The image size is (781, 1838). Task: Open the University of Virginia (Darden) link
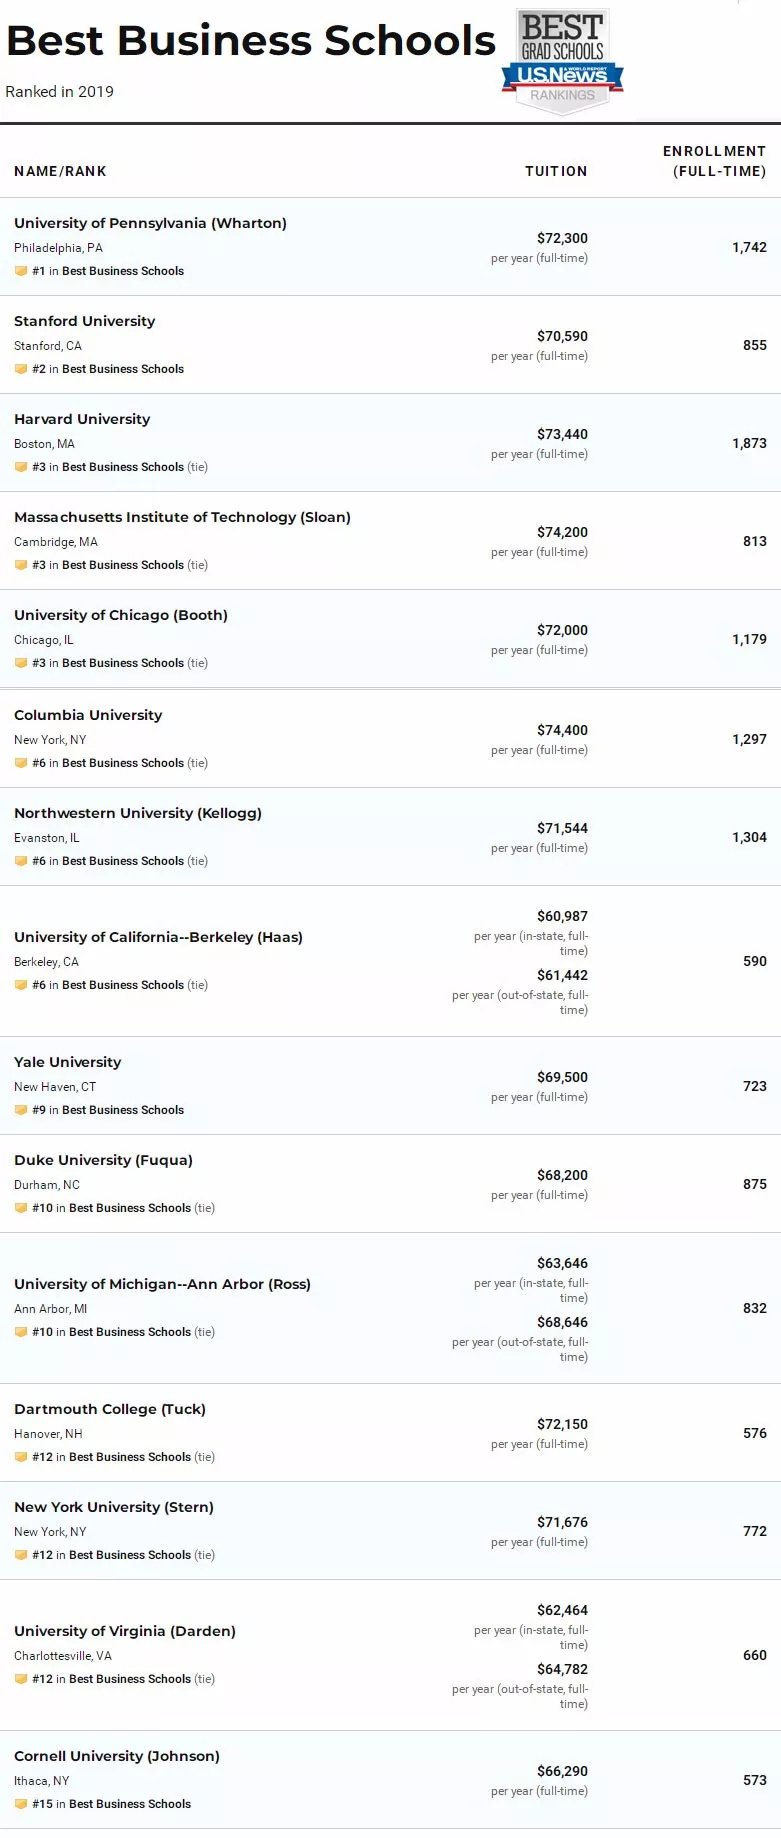(x=125, y=1631)
